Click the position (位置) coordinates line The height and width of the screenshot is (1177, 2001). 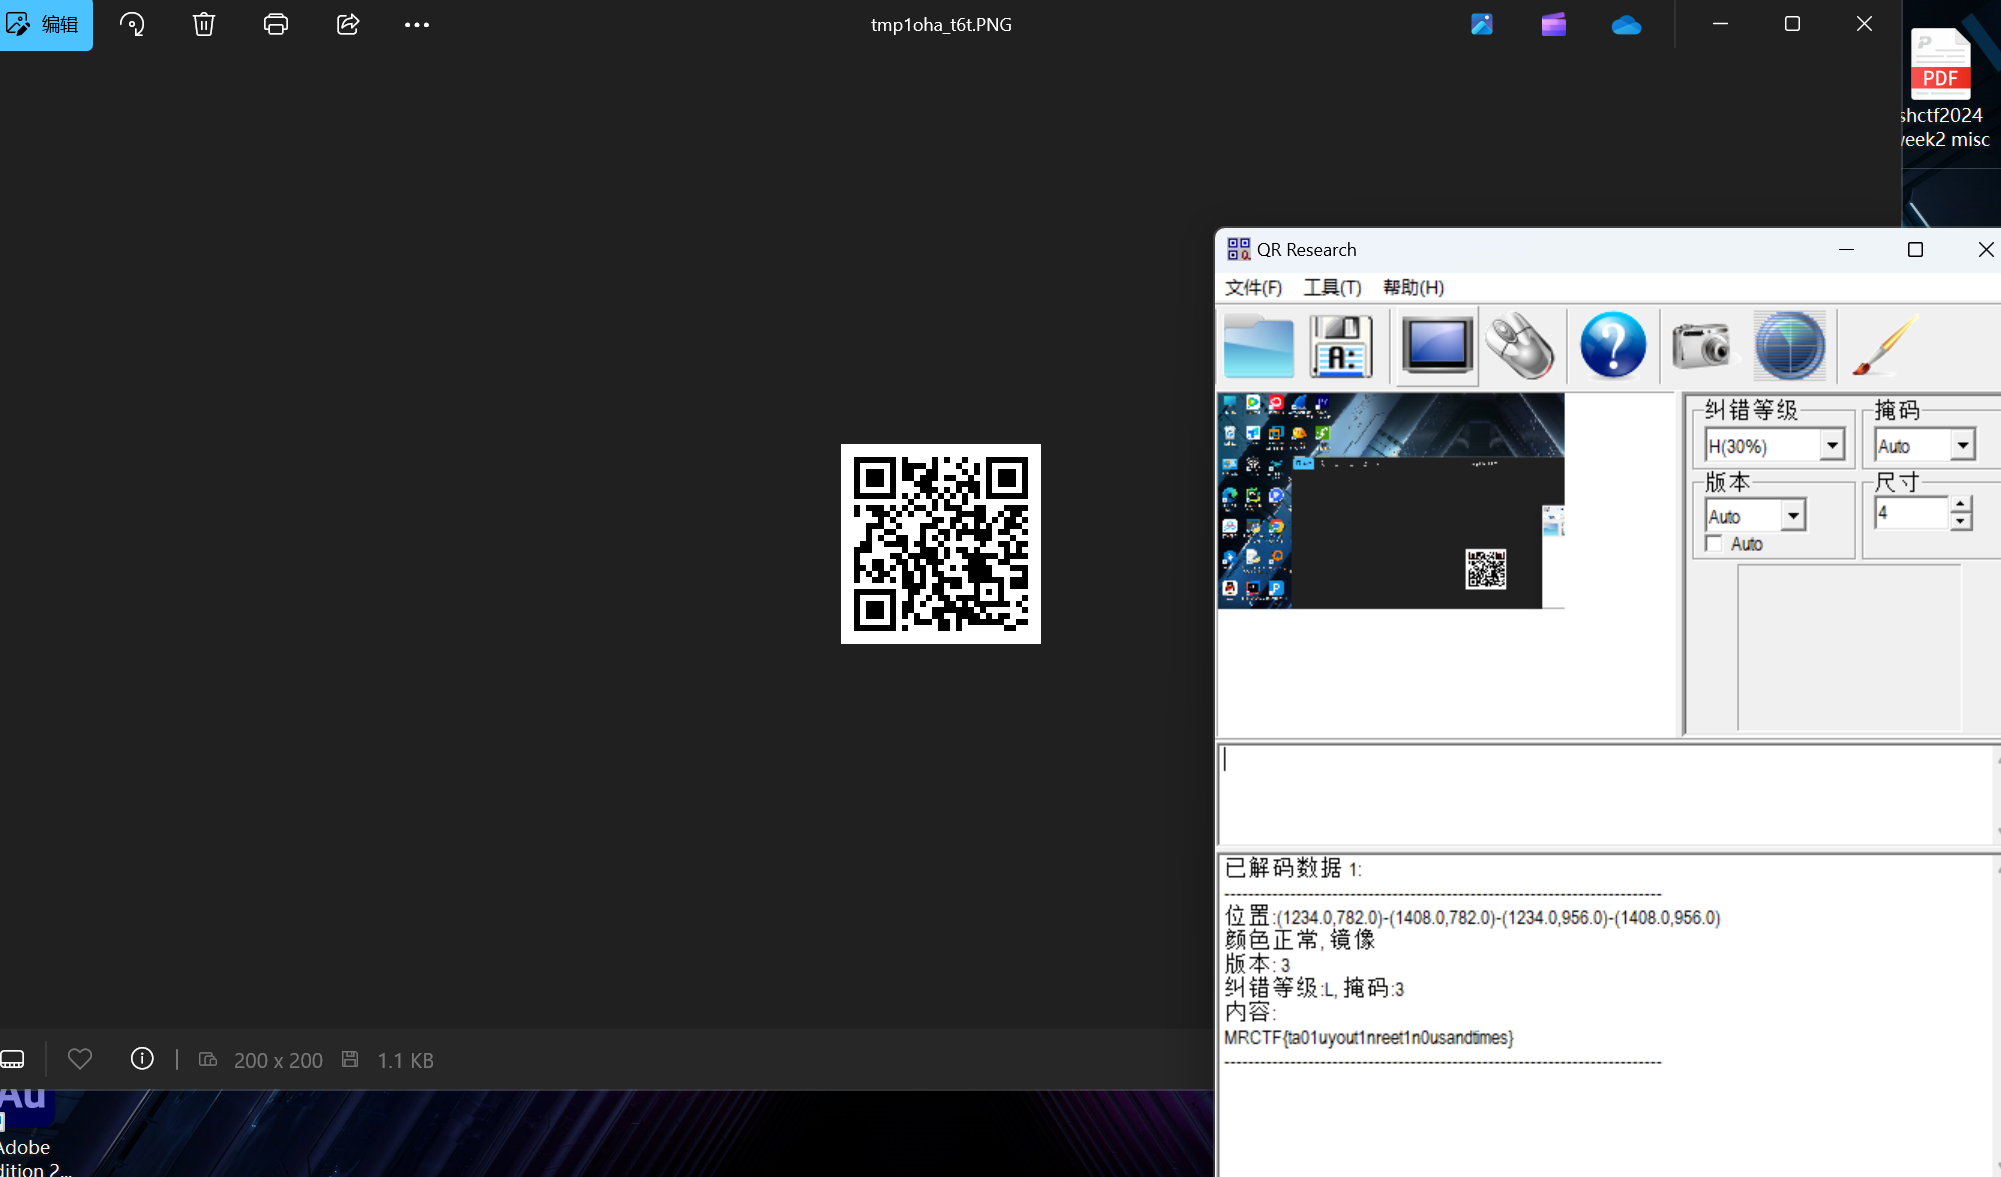pyautogui.click(x=1472, y=917)
